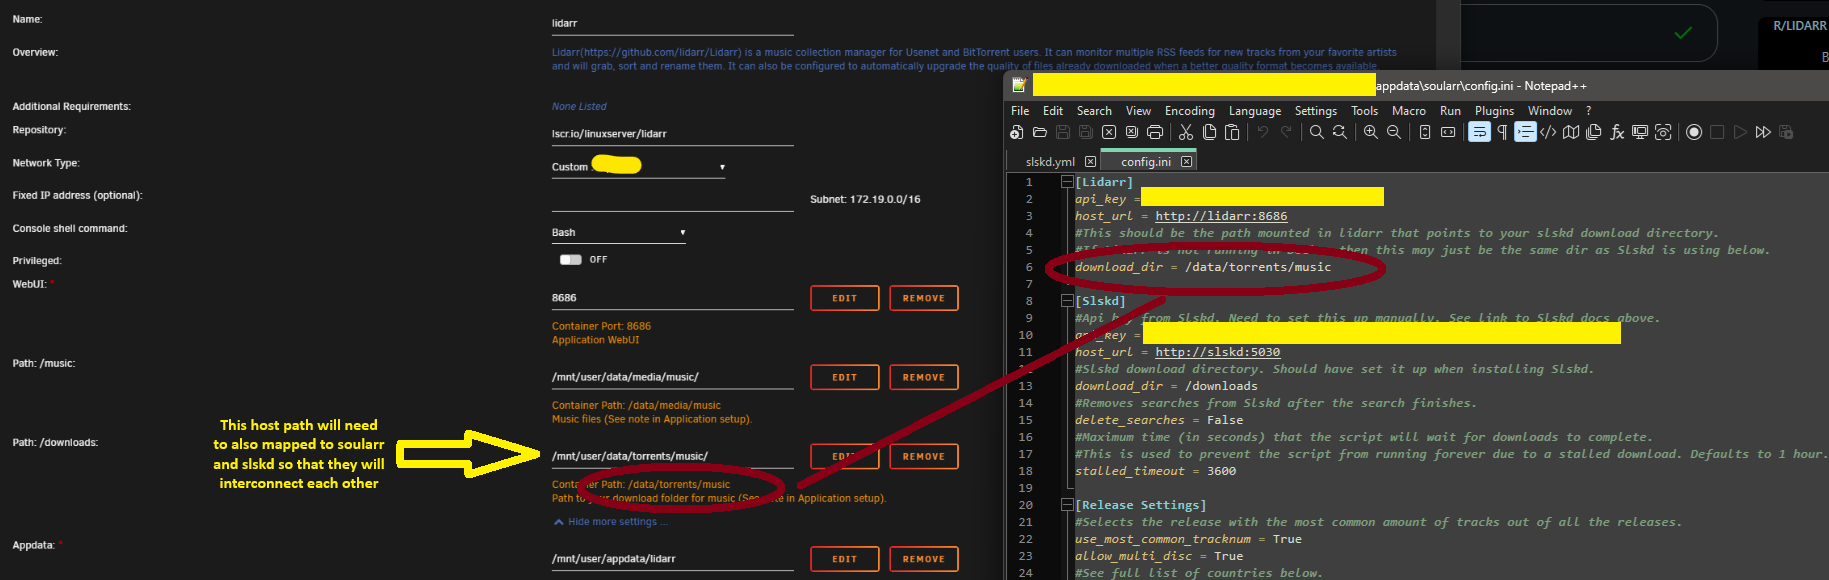Click the Cut scissors icon

1186,132
